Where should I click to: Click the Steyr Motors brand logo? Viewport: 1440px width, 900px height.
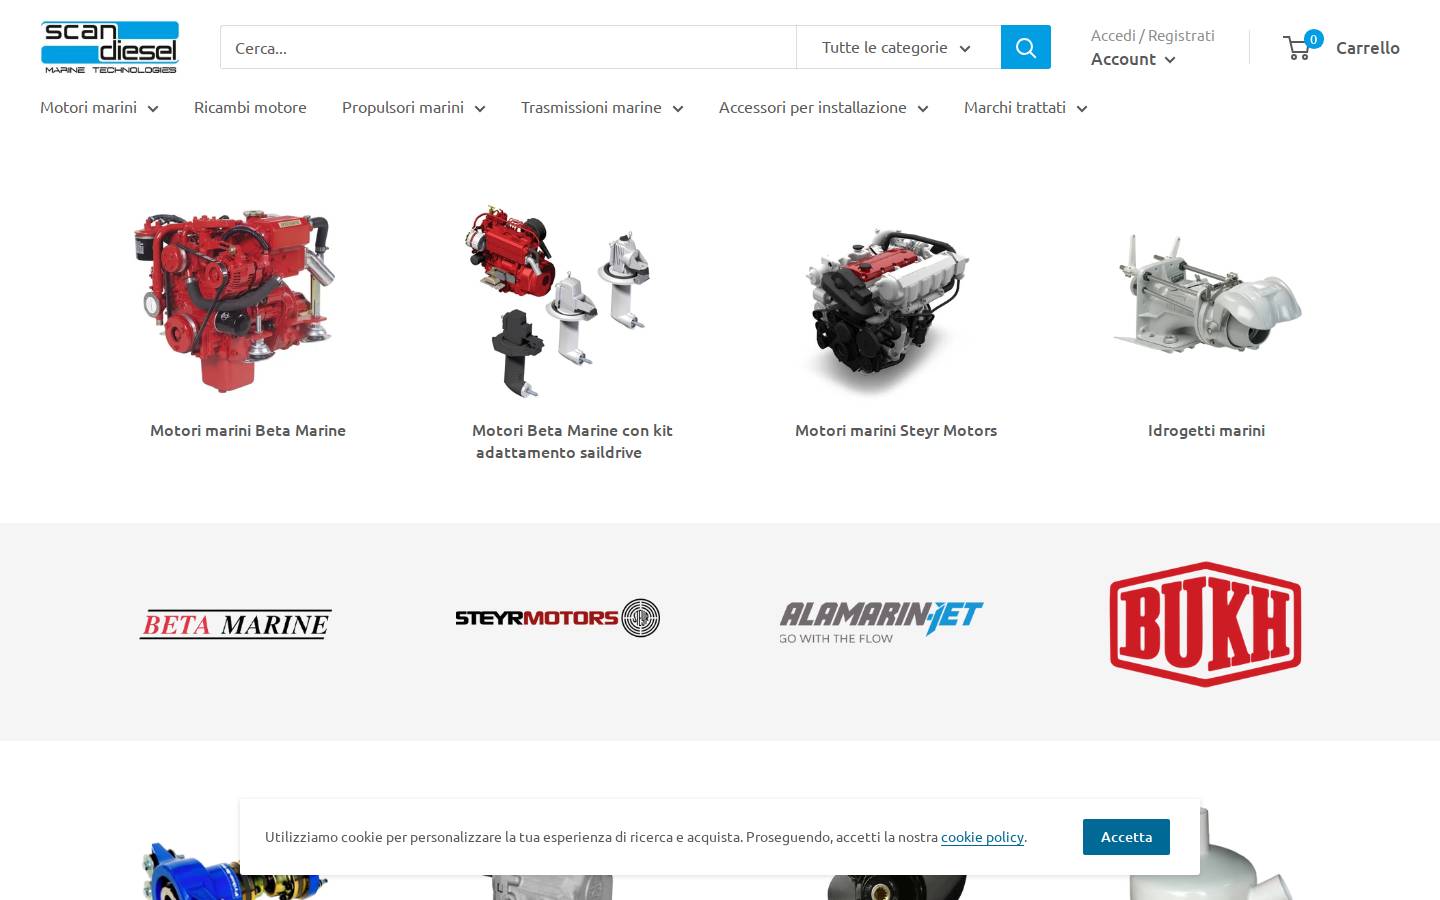coord(558,618)
